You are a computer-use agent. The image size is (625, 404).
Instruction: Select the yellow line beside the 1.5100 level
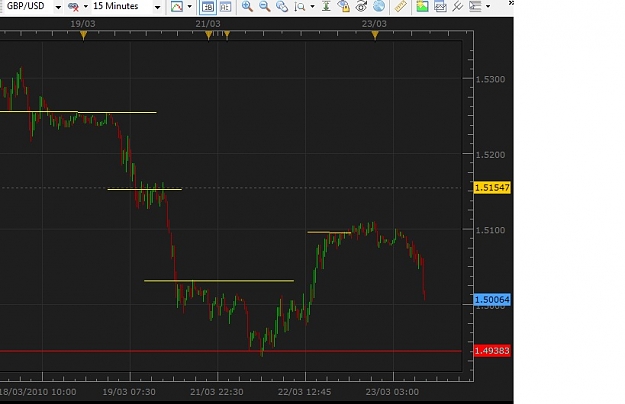329,232
